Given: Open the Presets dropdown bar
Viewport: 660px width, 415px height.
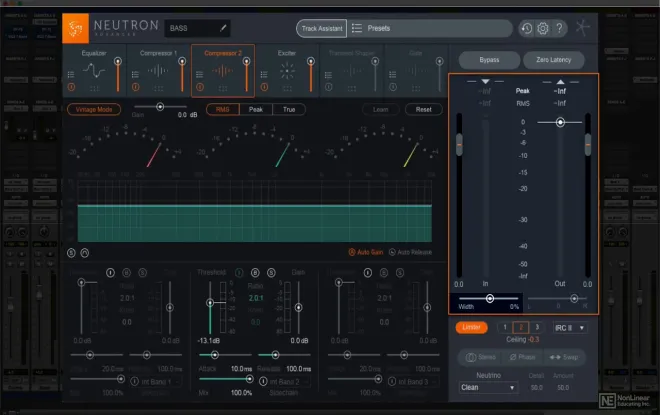Looking at the screenshot, I should pos(429,28).
